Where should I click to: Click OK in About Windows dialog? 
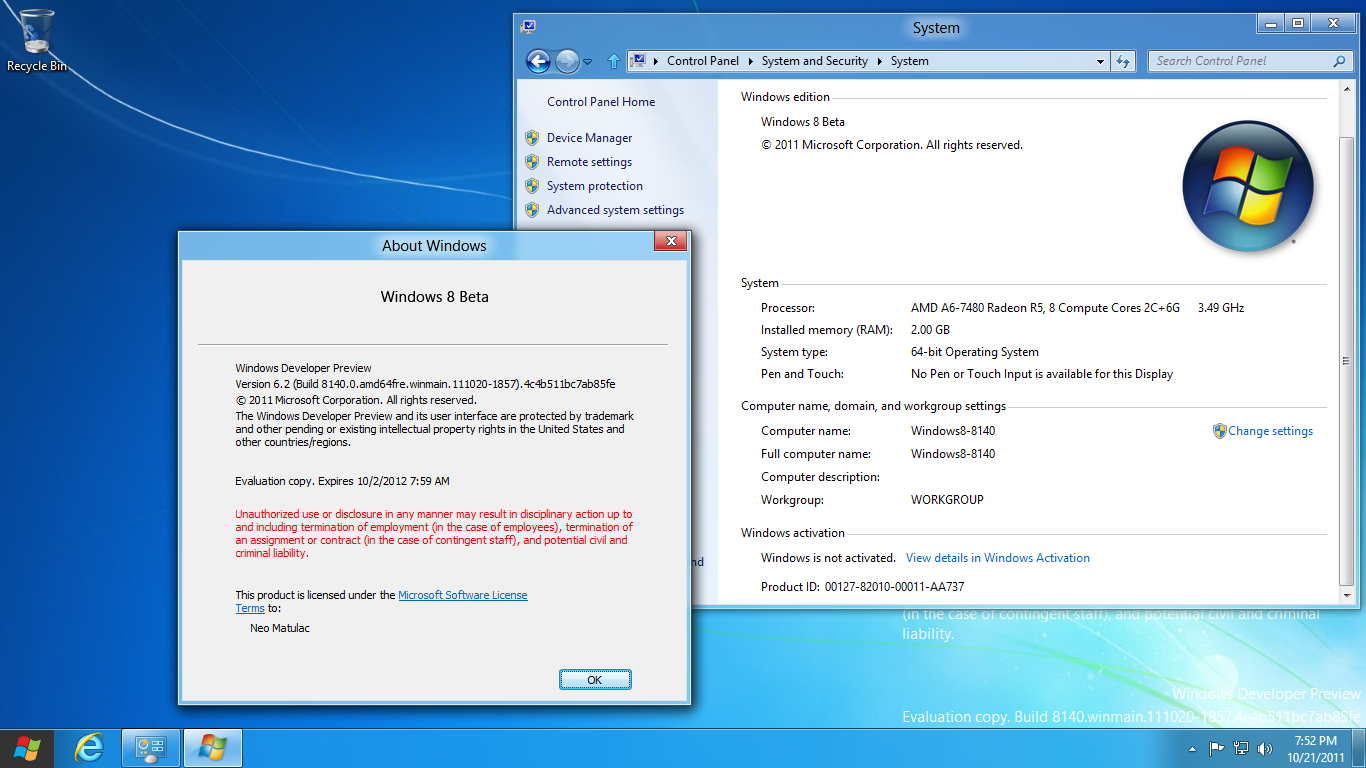tap(595, 680)
